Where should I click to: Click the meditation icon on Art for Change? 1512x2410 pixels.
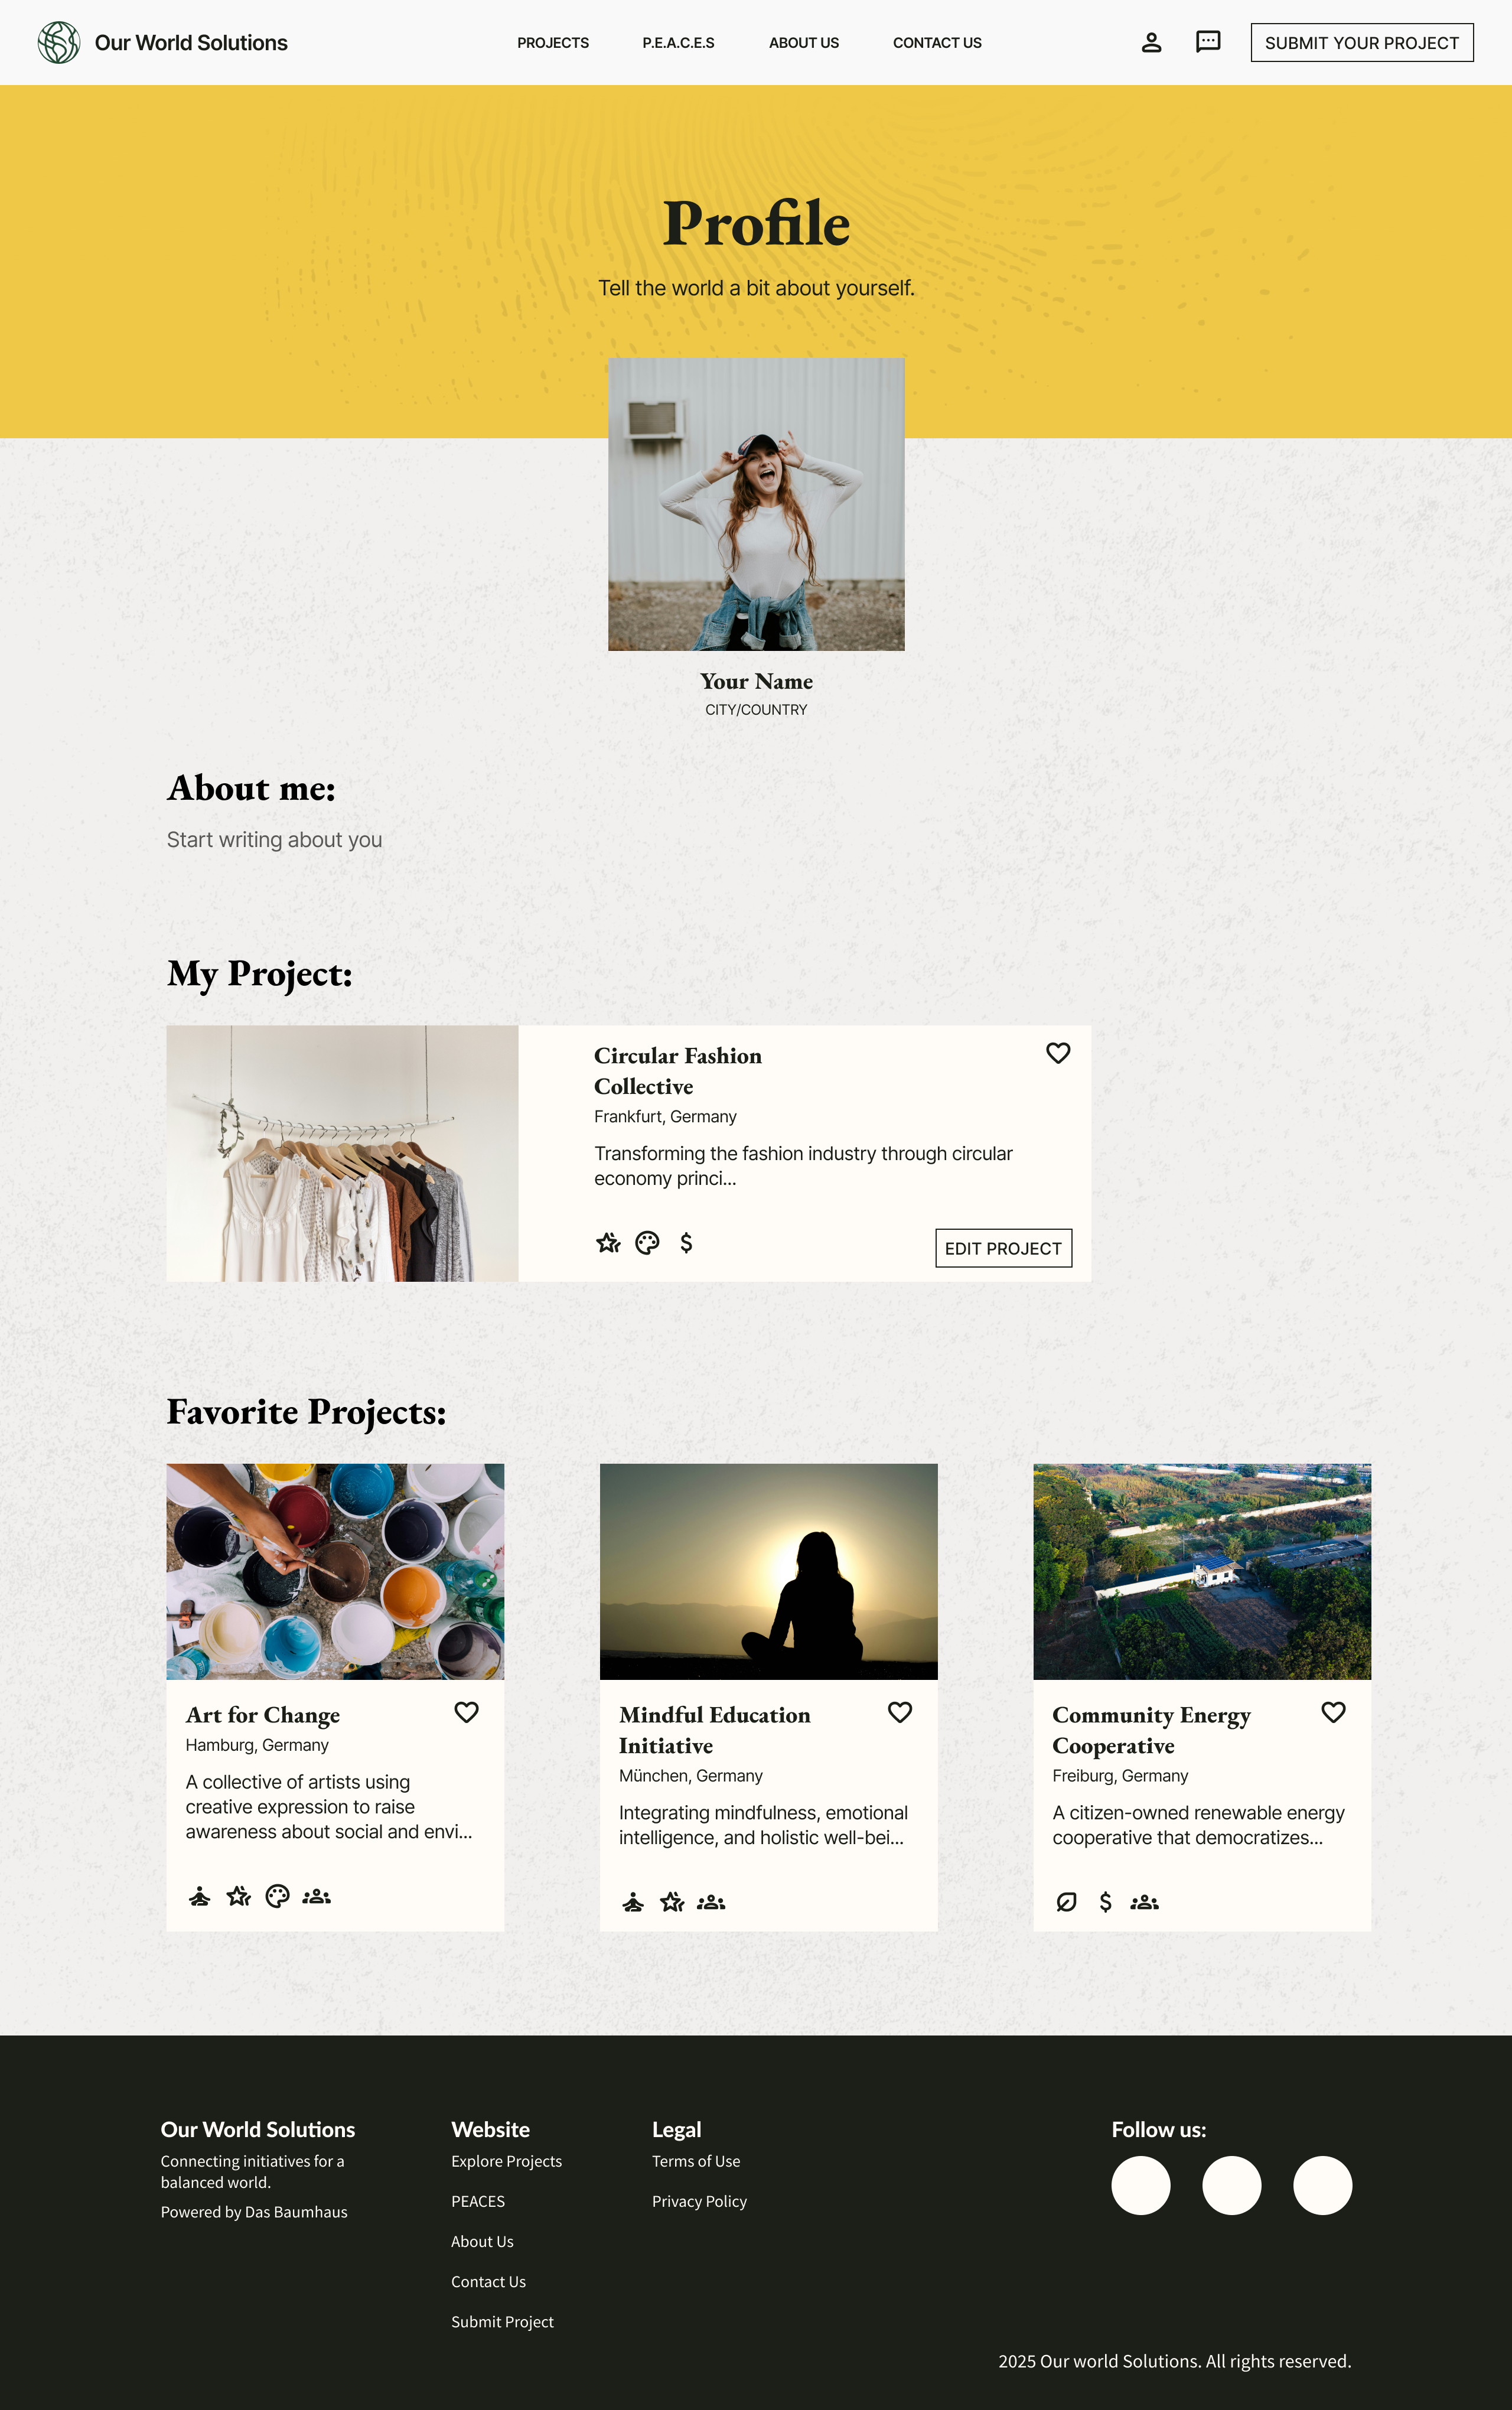click(200, 1896)
